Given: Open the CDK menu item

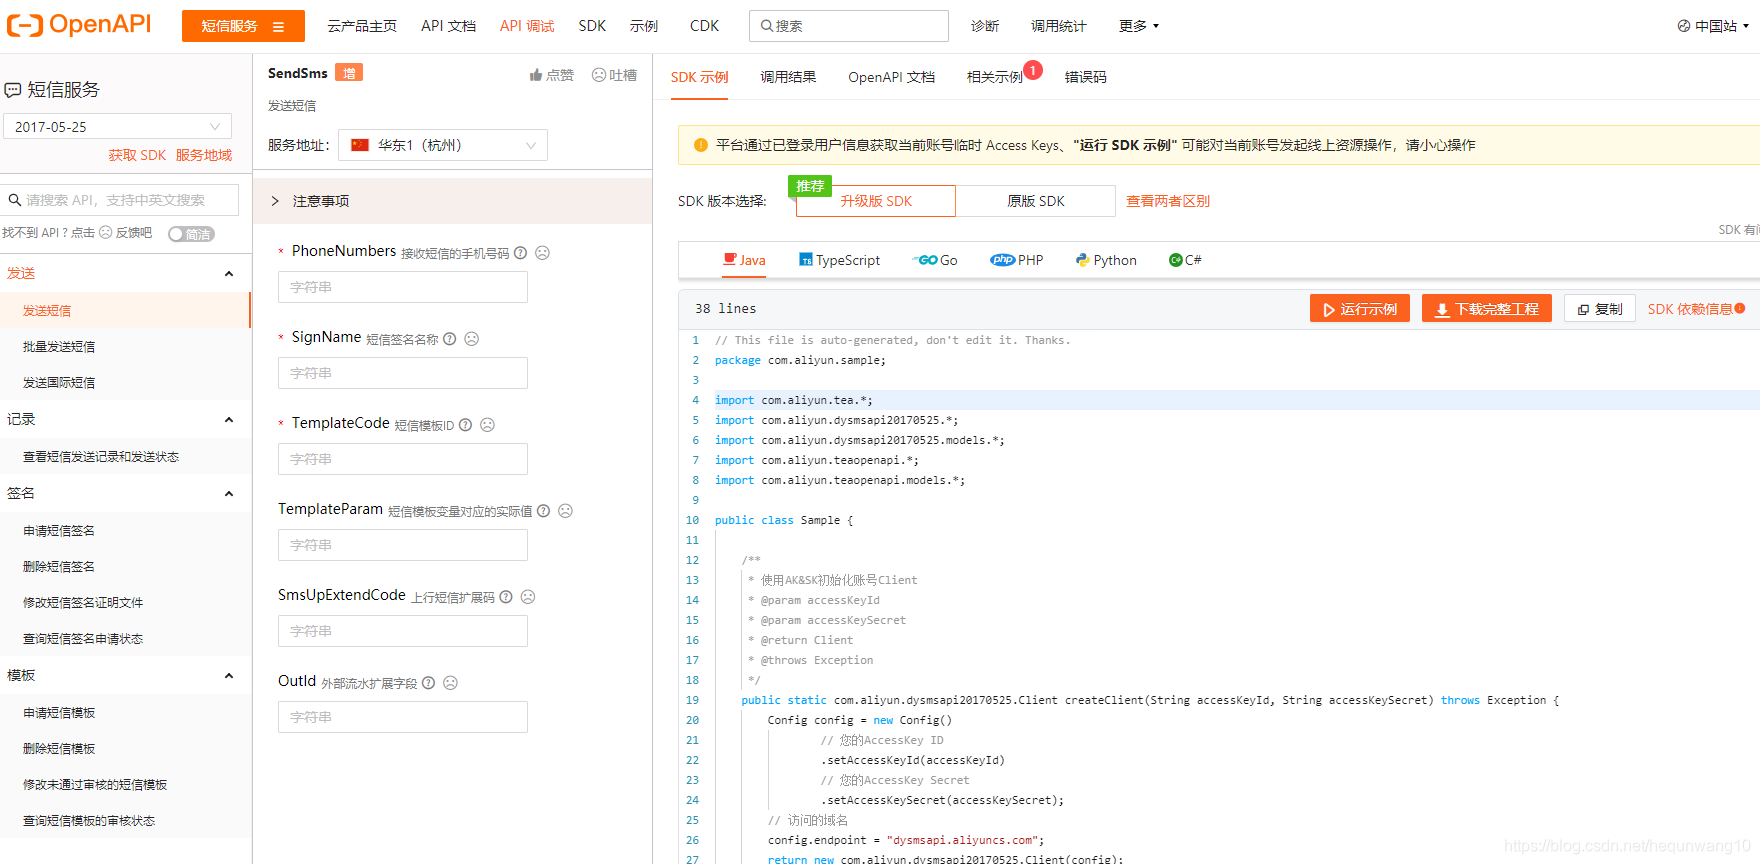Looking at the screenshot, I should pyautogui.click(x=704, y=26).
